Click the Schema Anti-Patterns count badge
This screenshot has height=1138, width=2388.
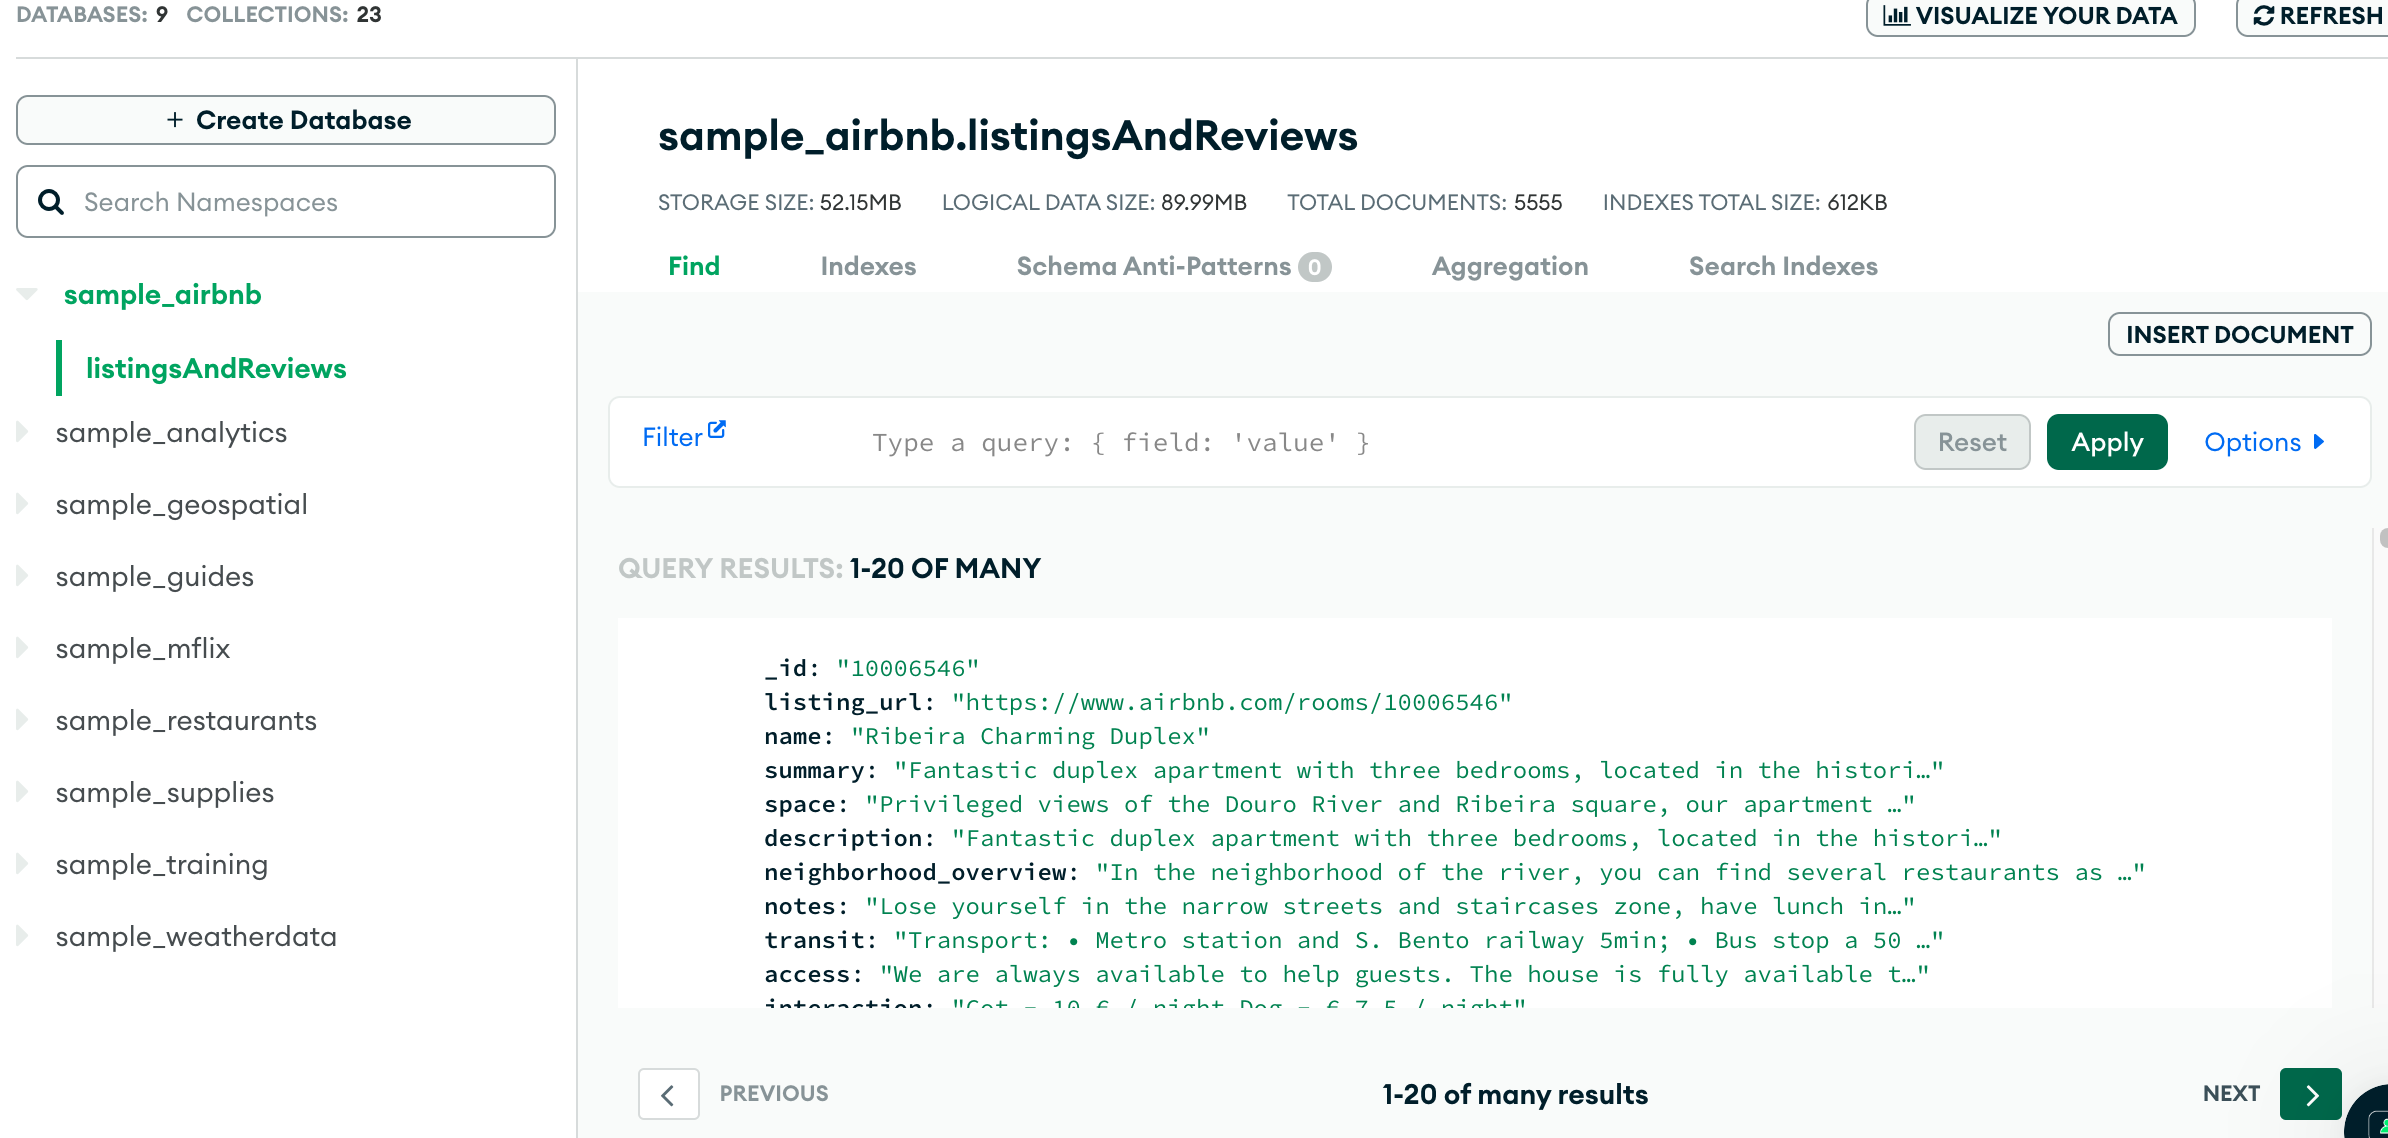(1315, 267)
